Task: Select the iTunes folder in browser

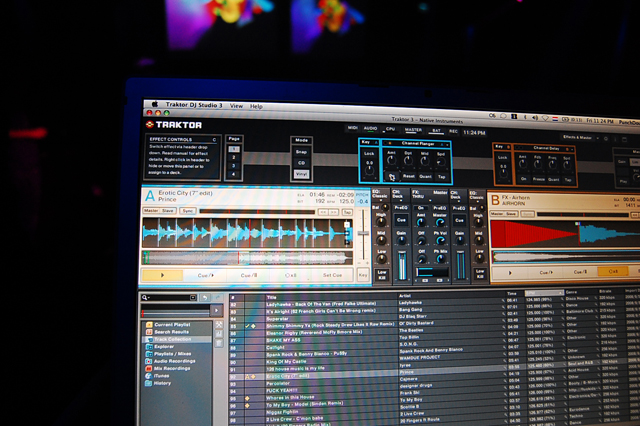Action: (x=162, y=375)
